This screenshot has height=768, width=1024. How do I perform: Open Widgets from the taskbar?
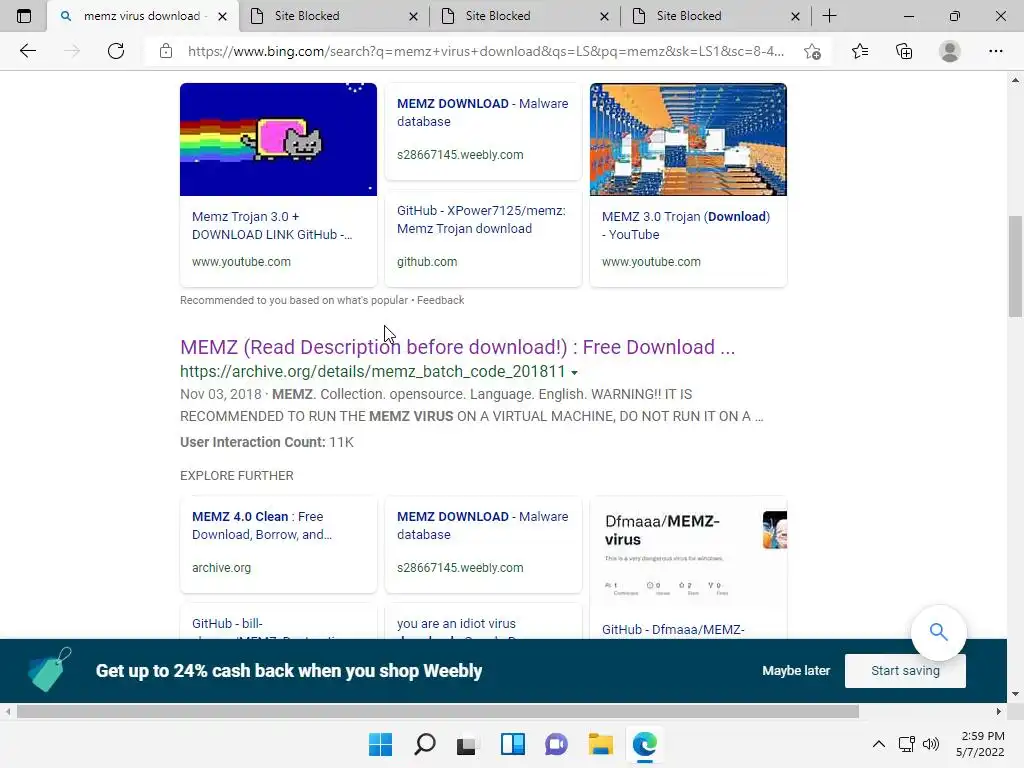tap(512, 744)
